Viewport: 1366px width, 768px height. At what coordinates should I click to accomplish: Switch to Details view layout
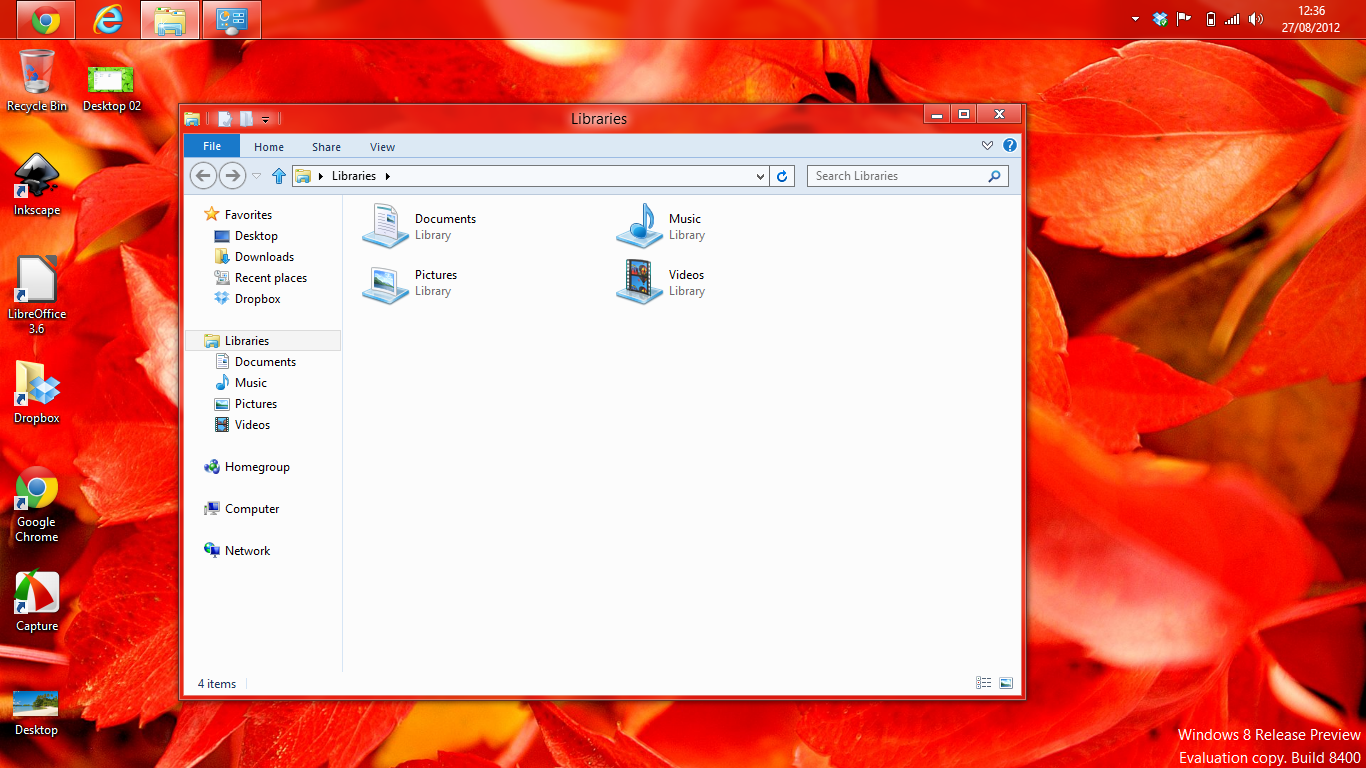pyautogui.click(x=984, y=683)
